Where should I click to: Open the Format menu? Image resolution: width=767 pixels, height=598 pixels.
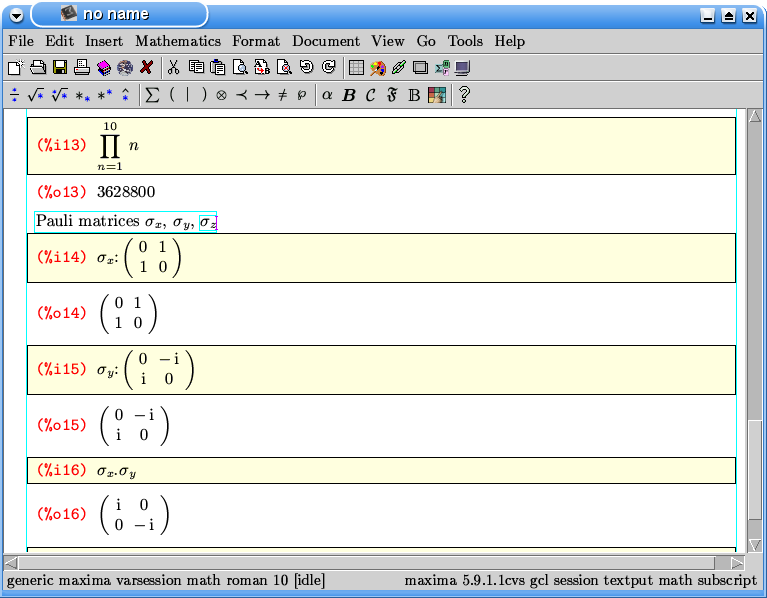tap(256, 41)
